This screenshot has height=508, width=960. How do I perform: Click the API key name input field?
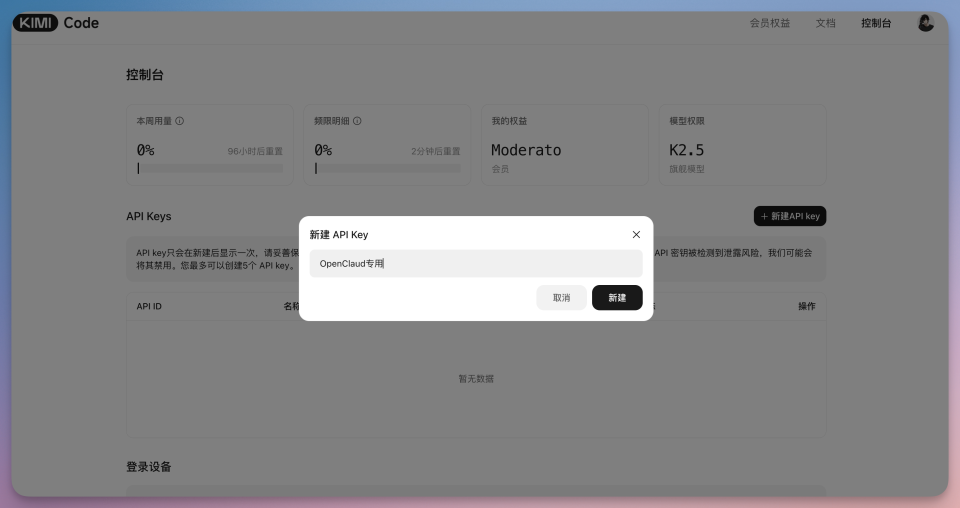[x=476, y=263]
